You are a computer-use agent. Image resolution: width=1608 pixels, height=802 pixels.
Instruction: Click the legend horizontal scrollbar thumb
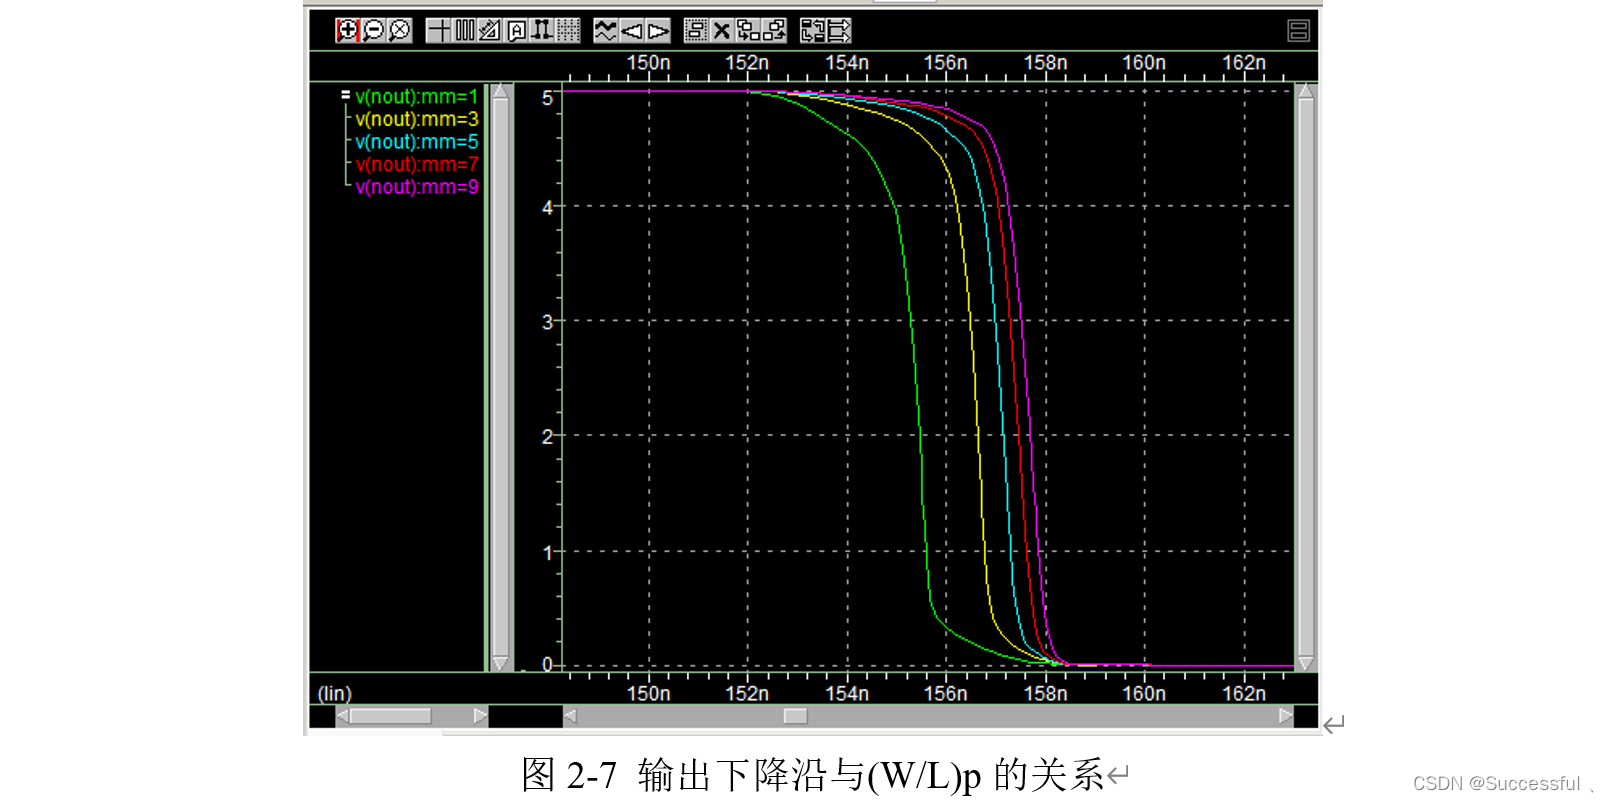click(x=390, y=716)
